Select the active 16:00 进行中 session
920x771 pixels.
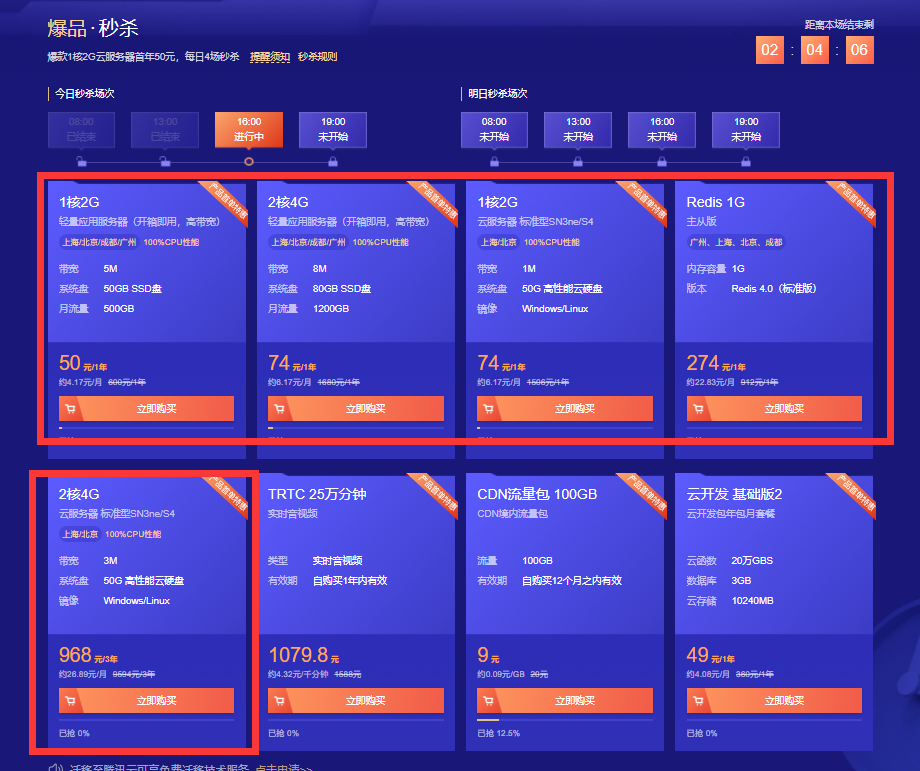tap(248, 129)
